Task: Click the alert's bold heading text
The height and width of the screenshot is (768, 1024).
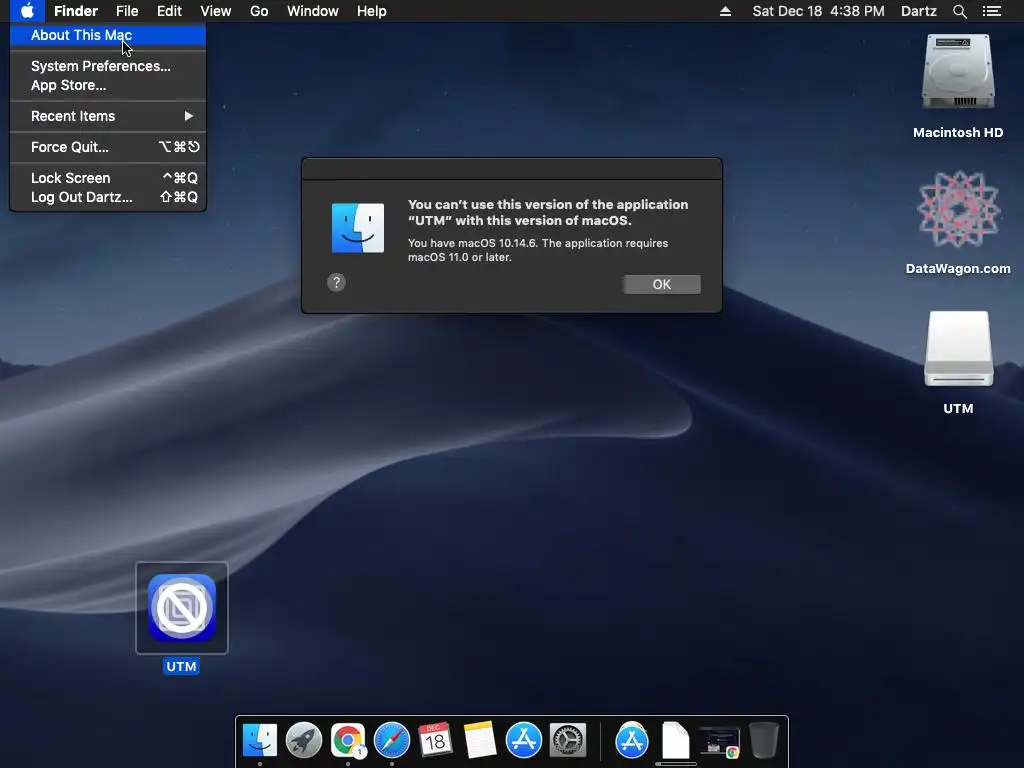Action: (548, 212)
